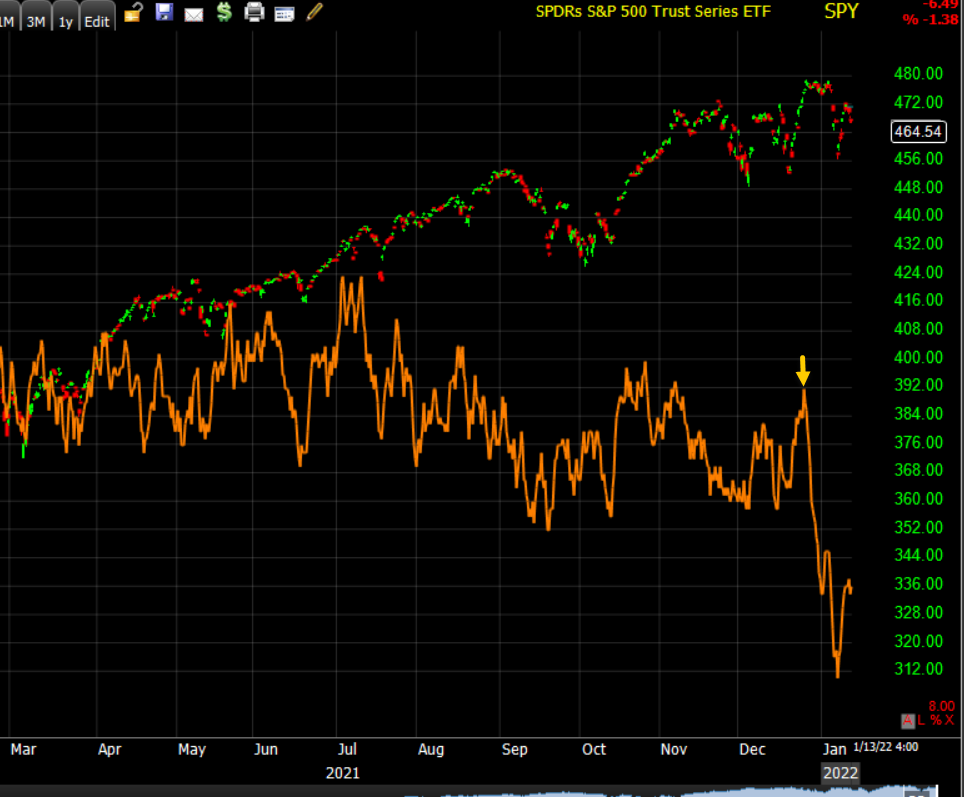Click the SPY ticker symbol
The height and width of the screenshot is (797, 964).
(841, 11)
